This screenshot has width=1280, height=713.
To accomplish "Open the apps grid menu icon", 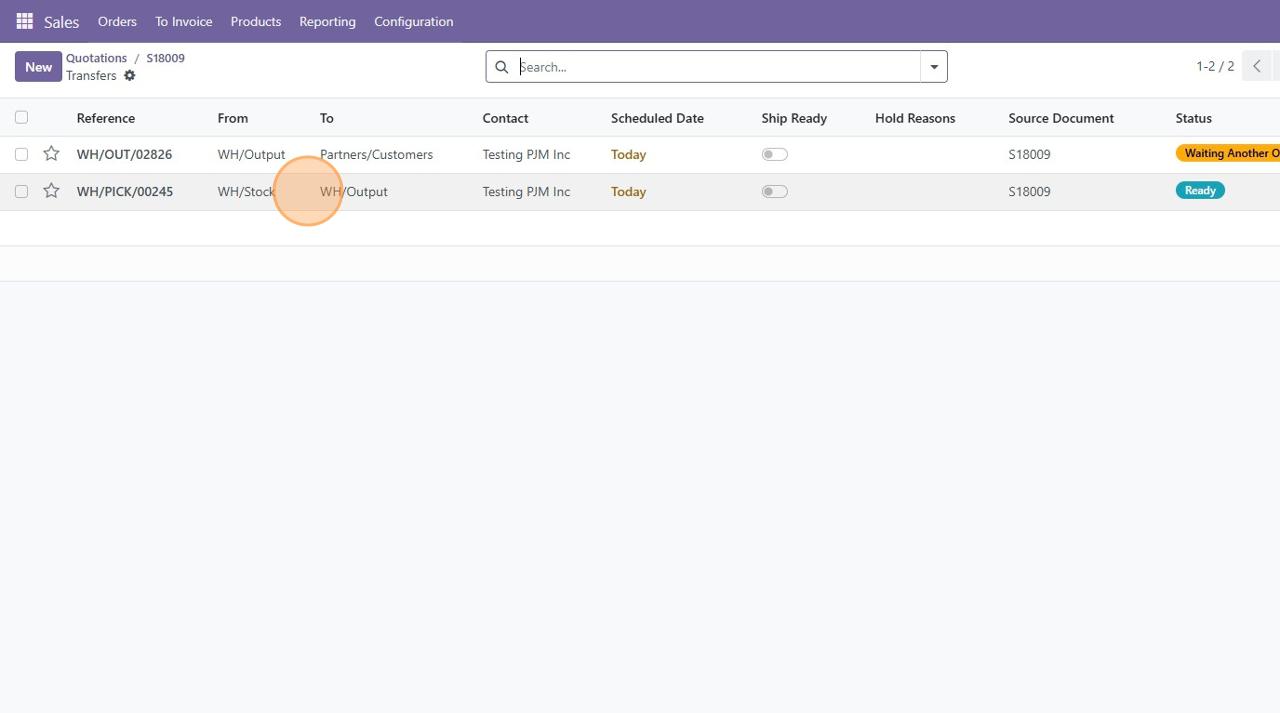I will click(x=24, y=21).
